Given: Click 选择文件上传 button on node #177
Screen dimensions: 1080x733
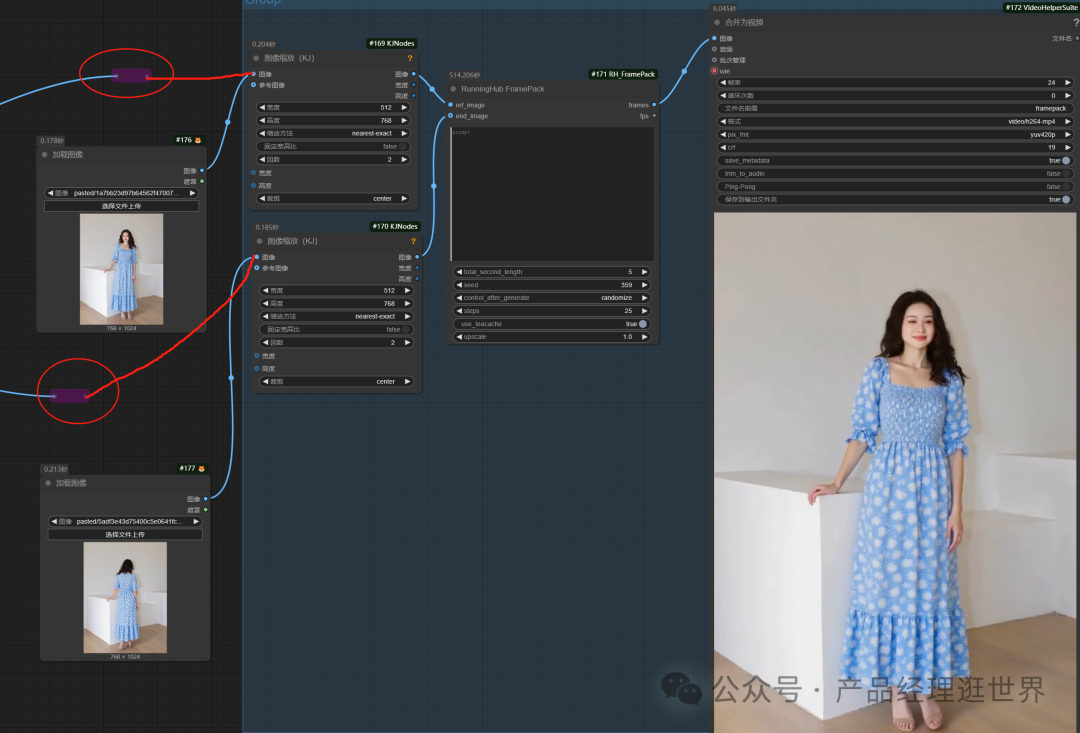Looking at the screenshot, I should 125,535.
